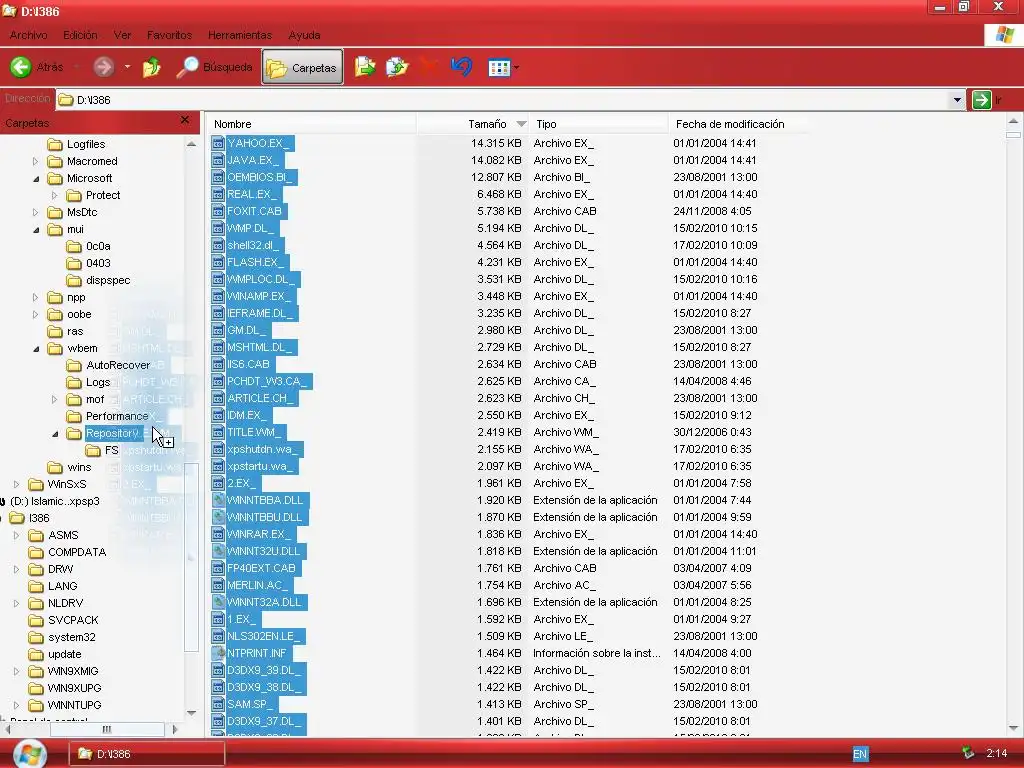1024x768 pixels.
Task: Click folder tree horizontal scroll right arrow
Action: pos(174,729)
